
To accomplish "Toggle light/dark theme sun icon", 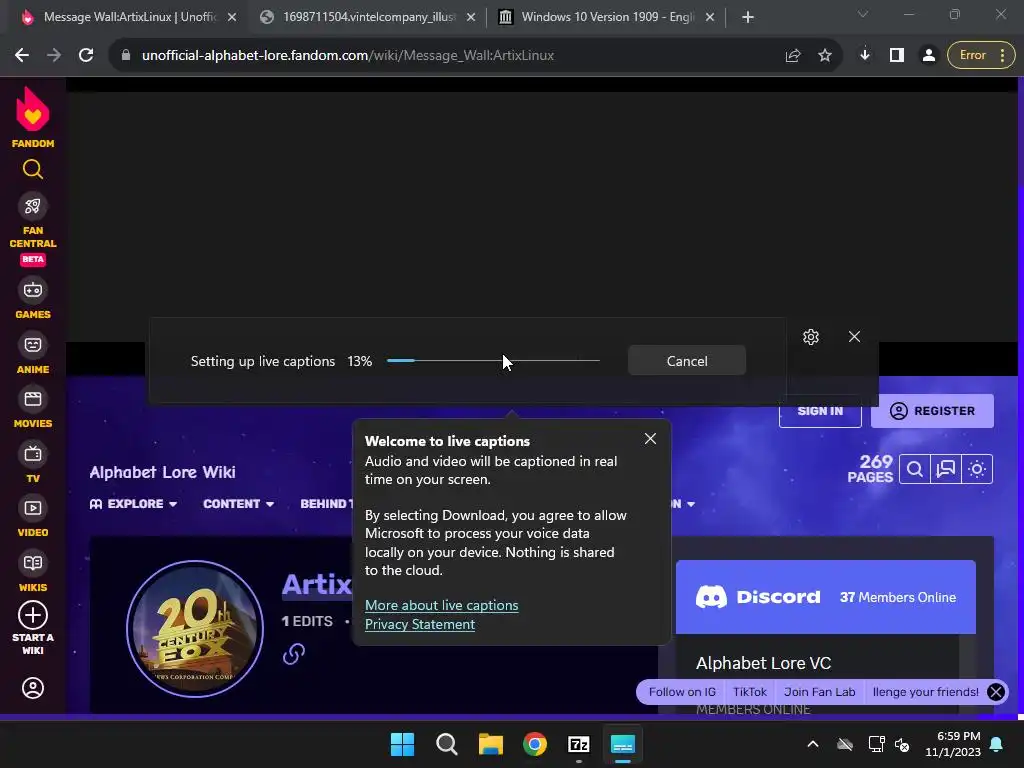I will point(977,469).
